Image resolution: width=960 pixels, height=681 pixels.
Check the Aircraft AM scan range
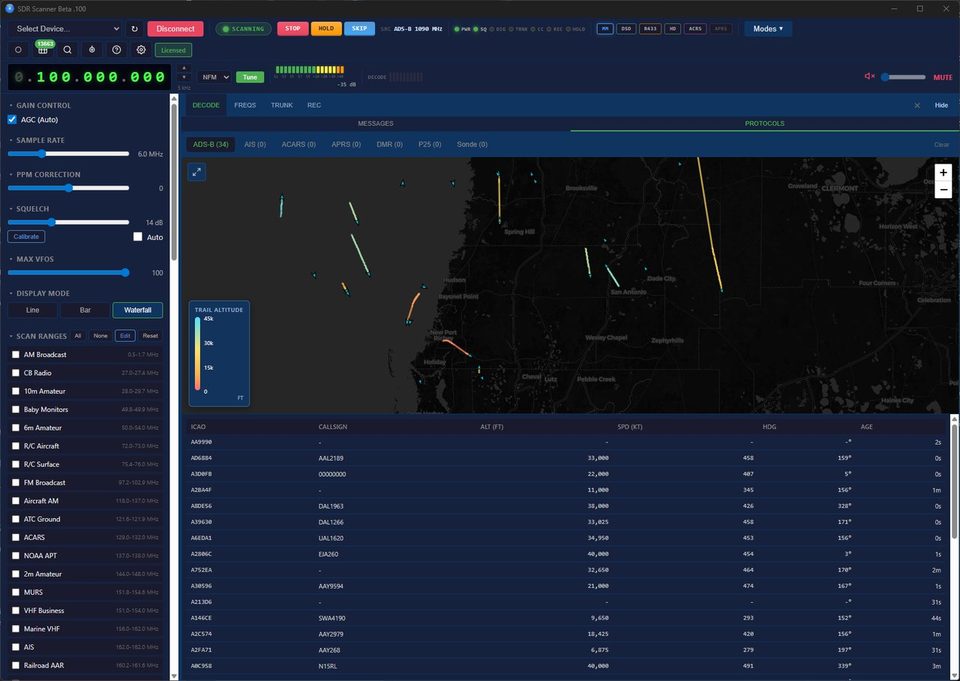pos(16,500)
